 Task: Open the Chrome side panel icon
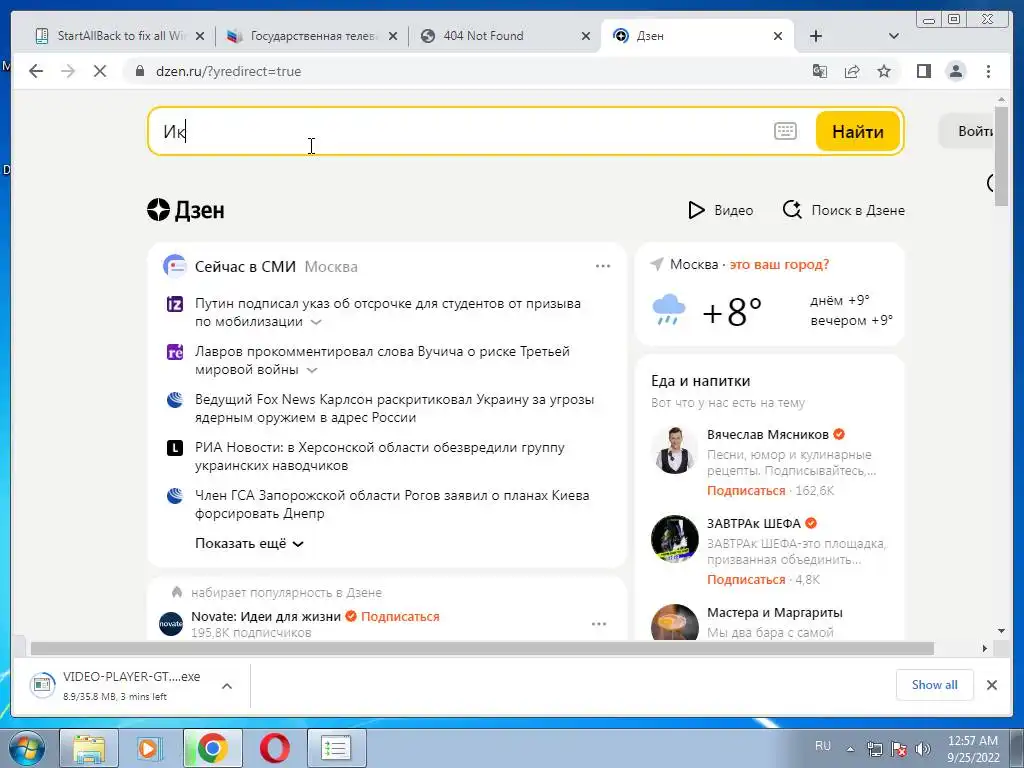[x=923, y=71]
